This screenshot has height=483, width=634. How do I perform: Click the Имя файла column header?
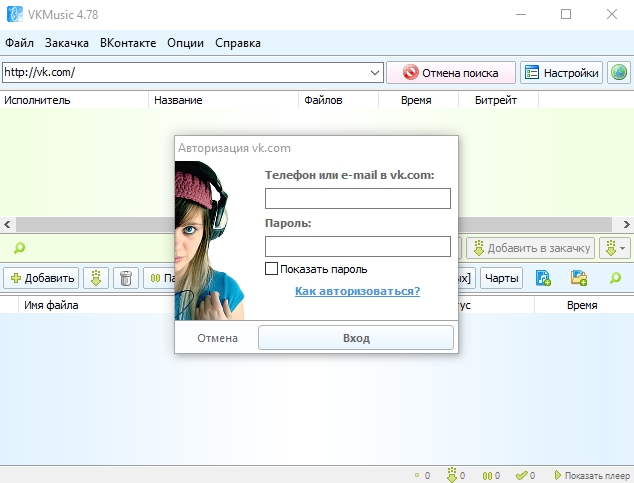click(97, 305)
